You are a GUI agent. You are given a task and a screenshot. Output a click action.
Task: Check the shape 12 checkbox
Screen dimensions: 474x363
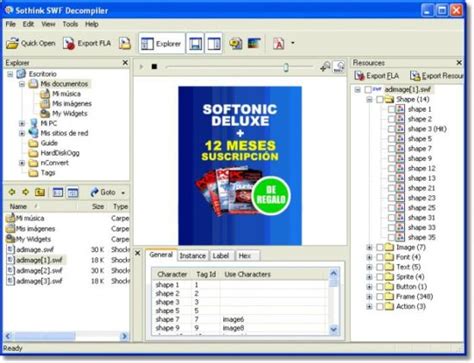pos(392,168)
